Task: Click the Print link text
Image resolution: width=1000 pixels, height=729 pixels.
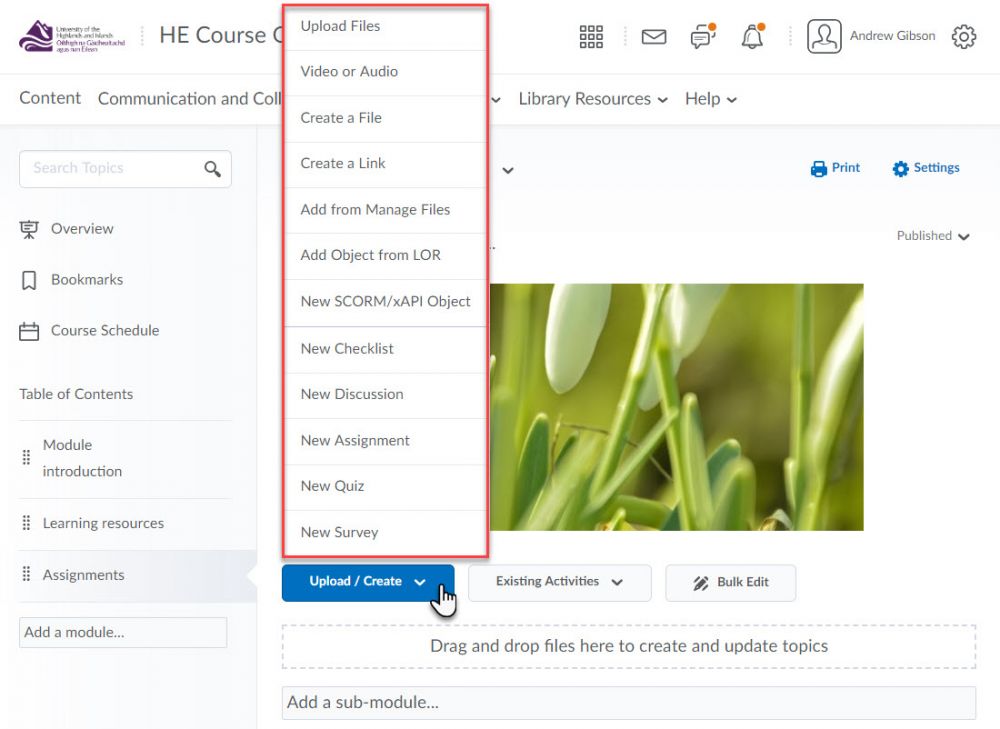Action: click(846, 168)
